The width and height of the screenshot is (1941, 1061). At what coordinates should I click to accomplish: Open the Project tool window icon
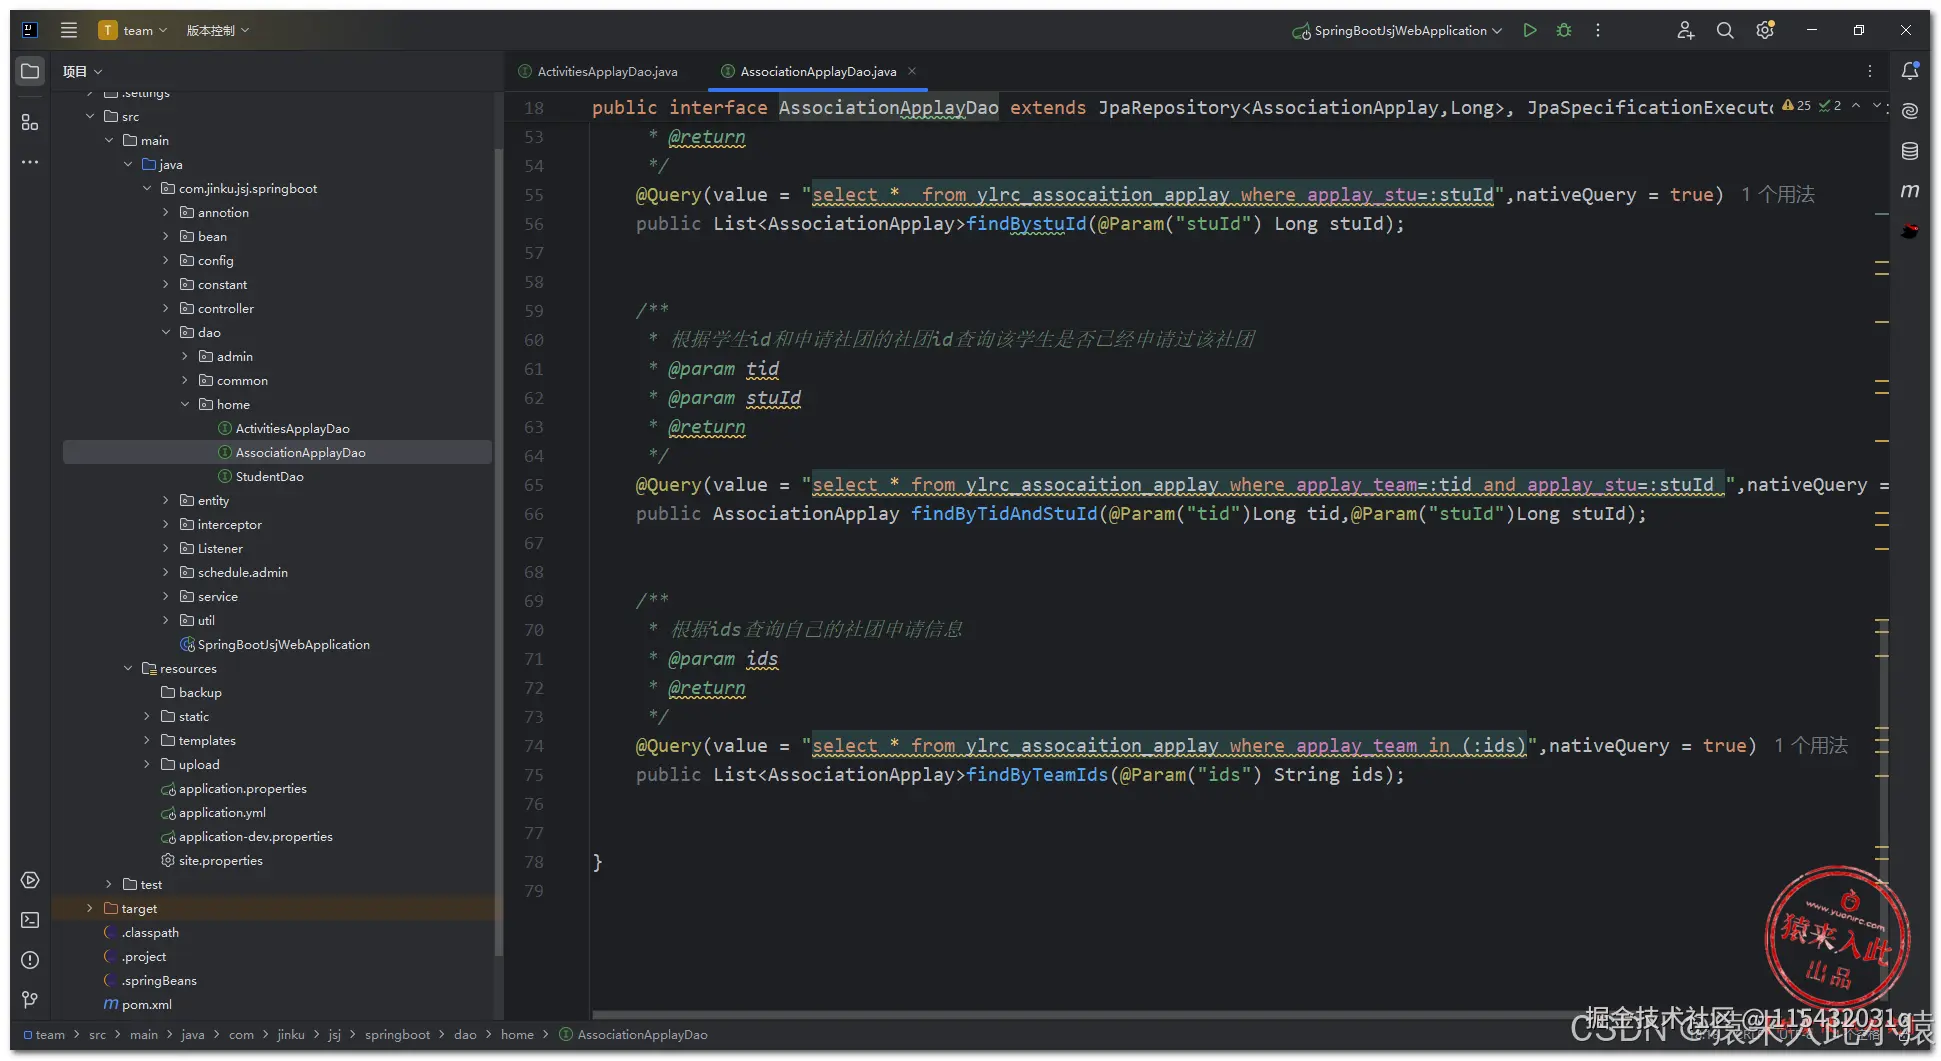pos(30,71)
